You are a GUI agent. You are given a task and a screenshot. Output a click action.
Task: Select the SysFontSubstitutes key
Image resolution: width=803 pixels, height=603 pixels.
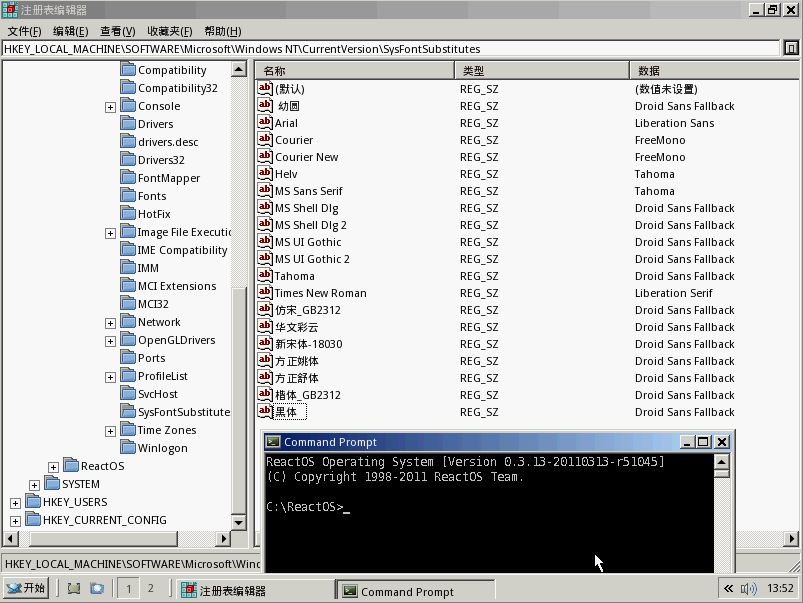tap(183, 412)
